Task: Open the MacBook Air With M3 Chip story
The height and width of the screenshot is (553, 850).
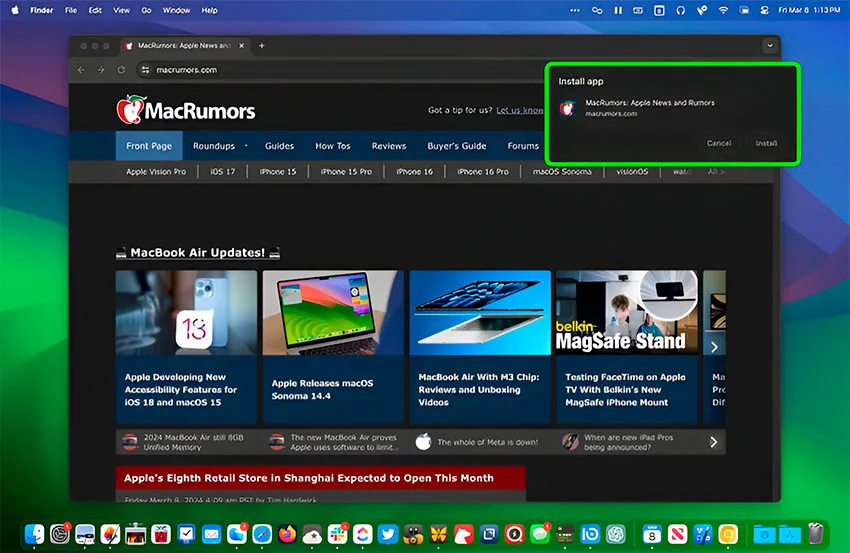Action: click(480, 346)
